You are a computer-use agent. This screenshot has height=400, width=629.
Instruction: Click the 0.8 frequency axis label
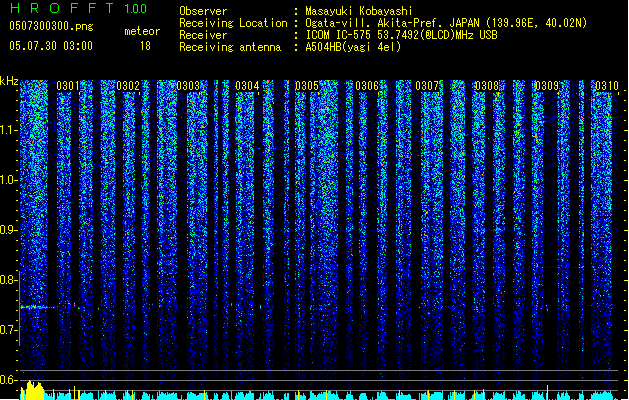[x=9, y=280]
